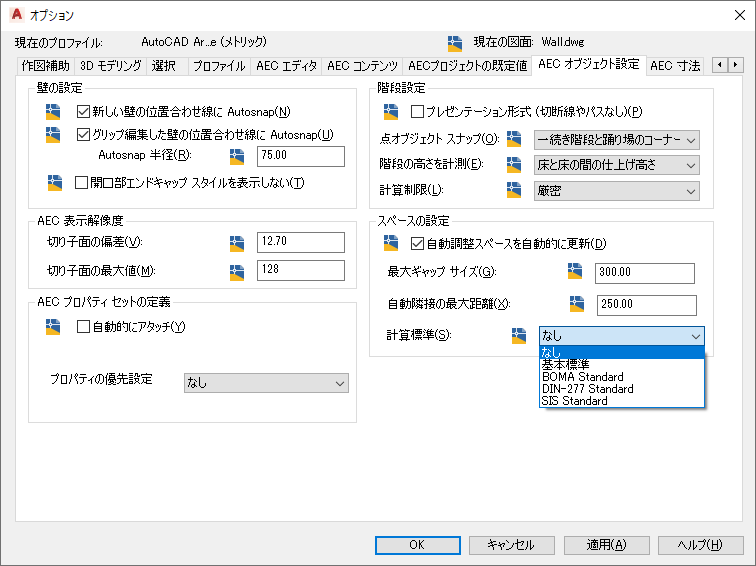Click drawing icon beside 自動隣接の最大距離 field
Screen dimensions: 756x566
pos(577,304)
